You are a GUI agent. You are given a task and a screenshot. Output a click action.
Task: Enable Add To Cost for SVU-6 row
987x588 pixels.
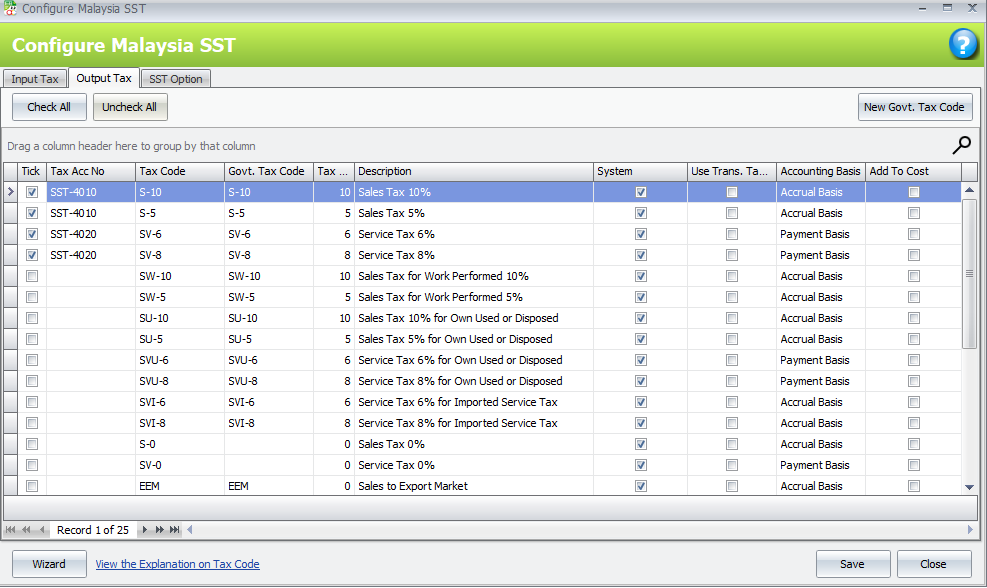tap(914, 360)
